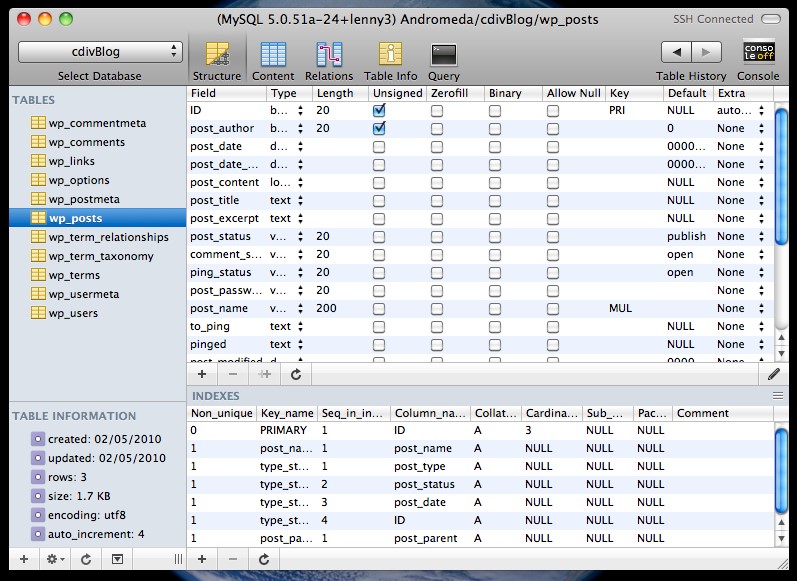Select the wp_commentmeta table

(x=98, y=123)
